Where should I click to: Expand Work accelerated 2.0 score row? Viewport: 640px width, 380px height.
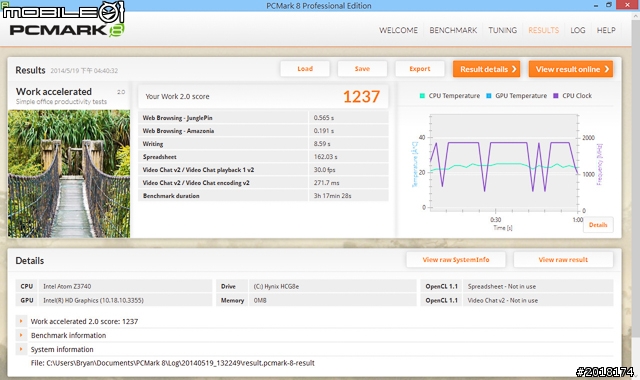(x=21, y=321)
